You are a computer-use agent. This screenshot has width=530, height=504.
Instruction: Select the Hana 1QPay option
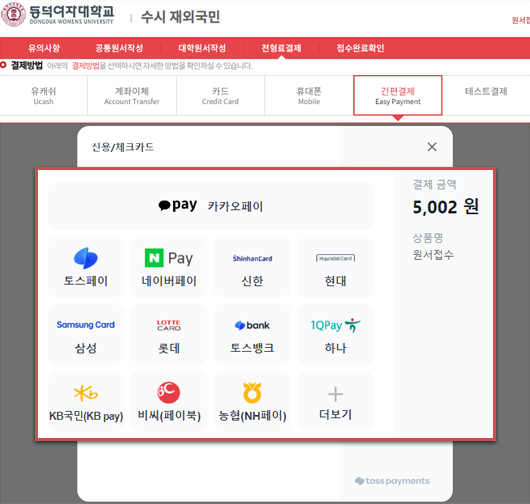pyautogui.click(x=335, y=334)
